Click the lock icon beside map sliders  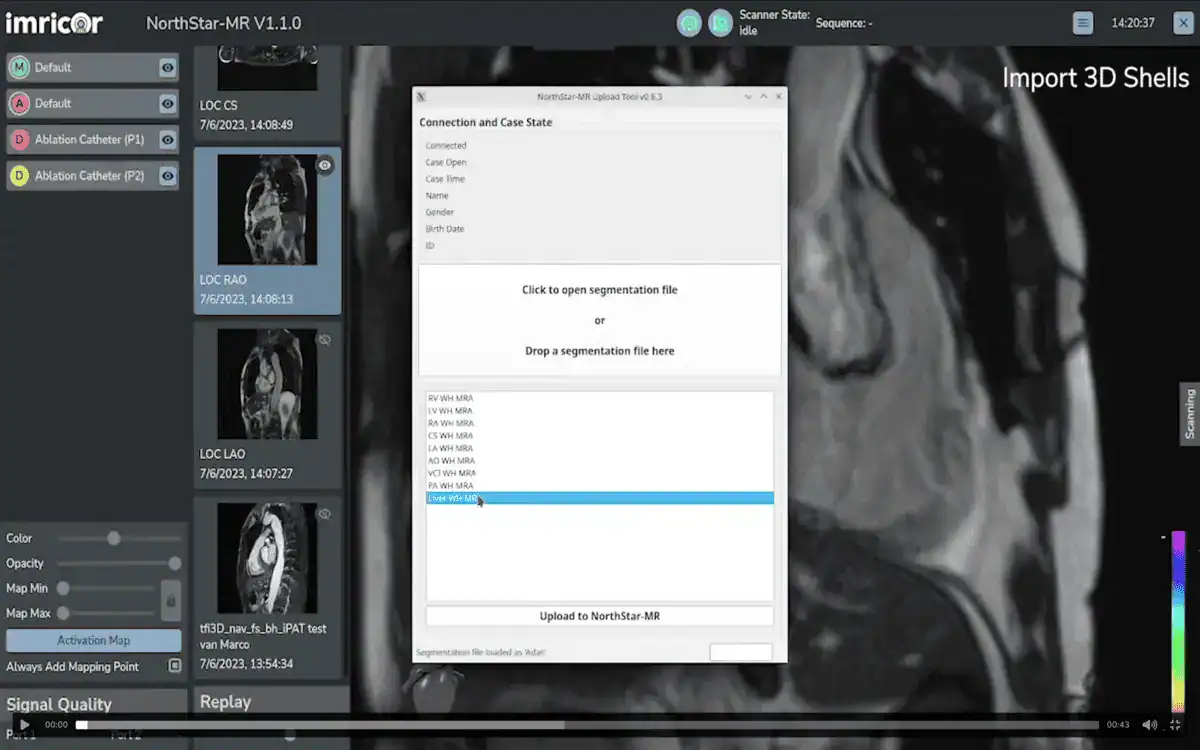(171, 601)
